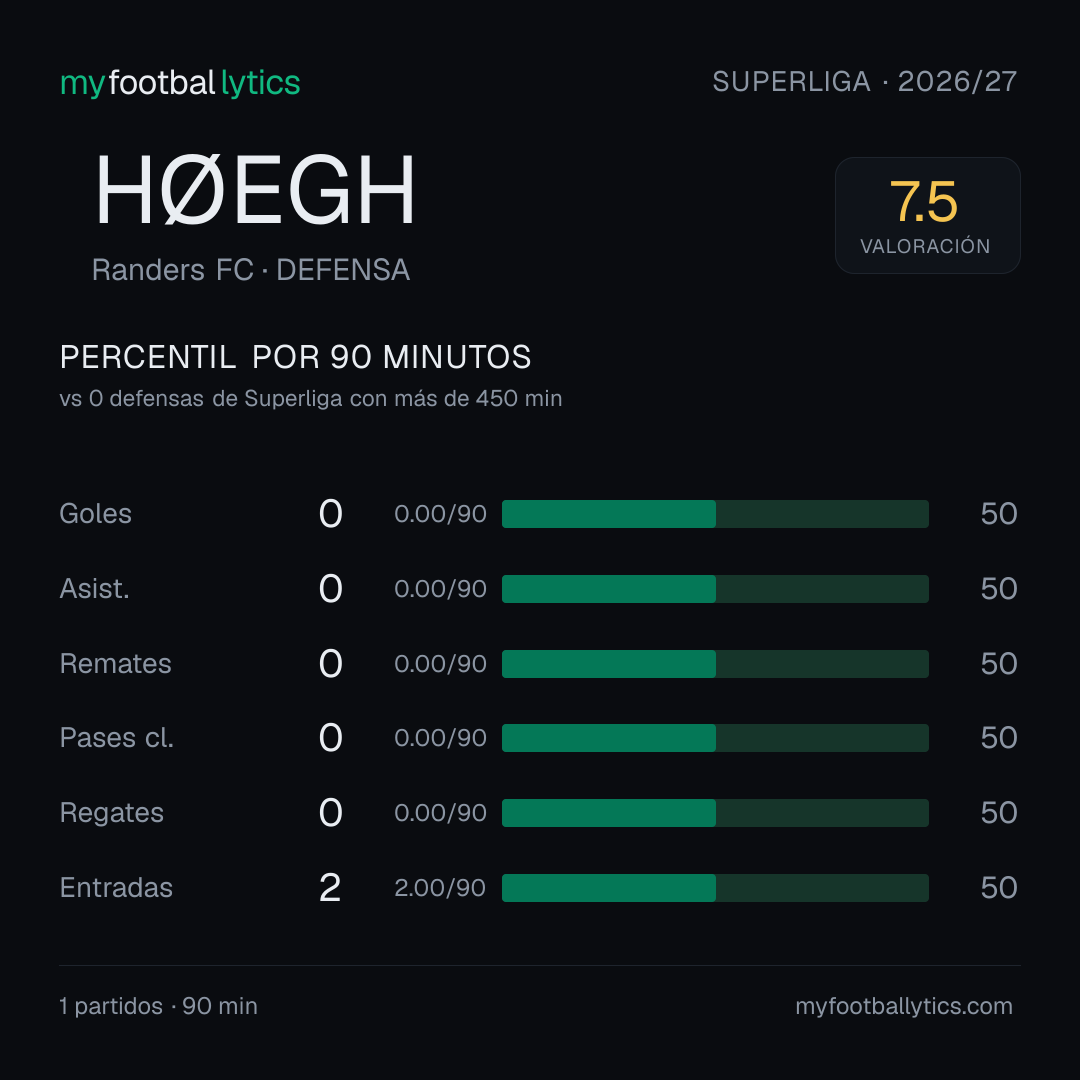
Task: Open the myfootballytics.com footer link
Action: click(904, 1006)
